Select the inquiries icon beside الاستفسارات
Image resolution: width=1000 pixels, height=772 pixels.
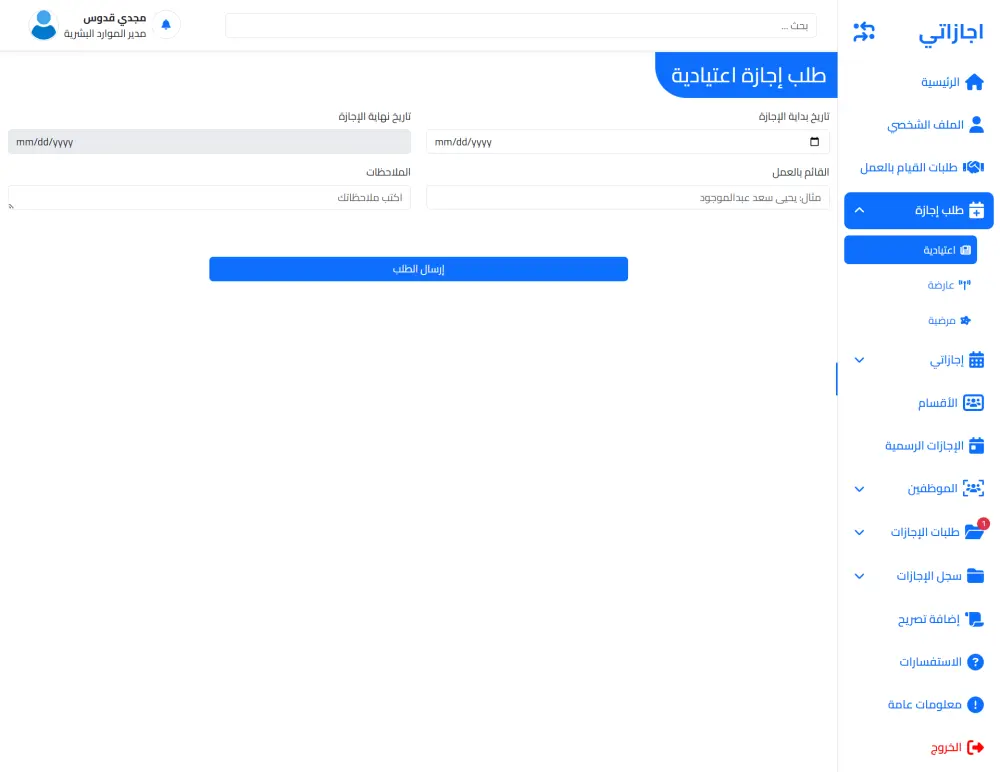(973, 661)
